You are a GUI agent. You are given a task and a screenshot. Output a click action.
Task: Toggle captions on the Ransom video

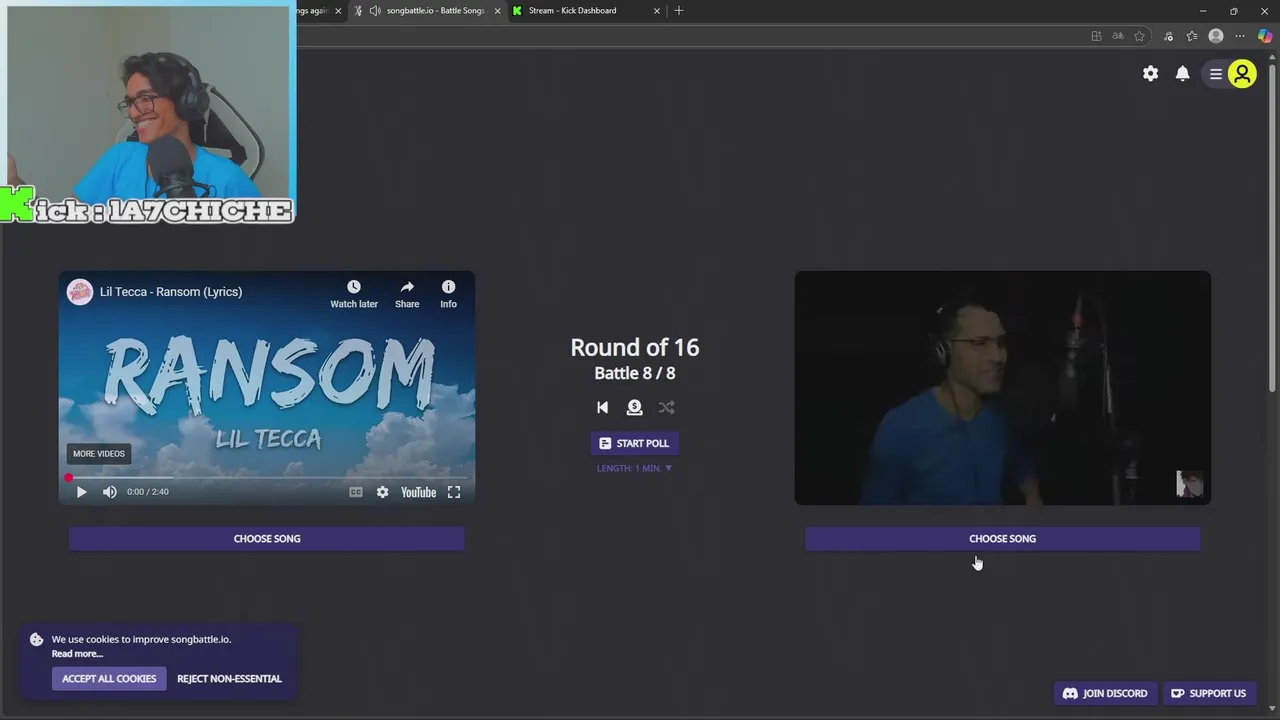(x=355, y=492)
